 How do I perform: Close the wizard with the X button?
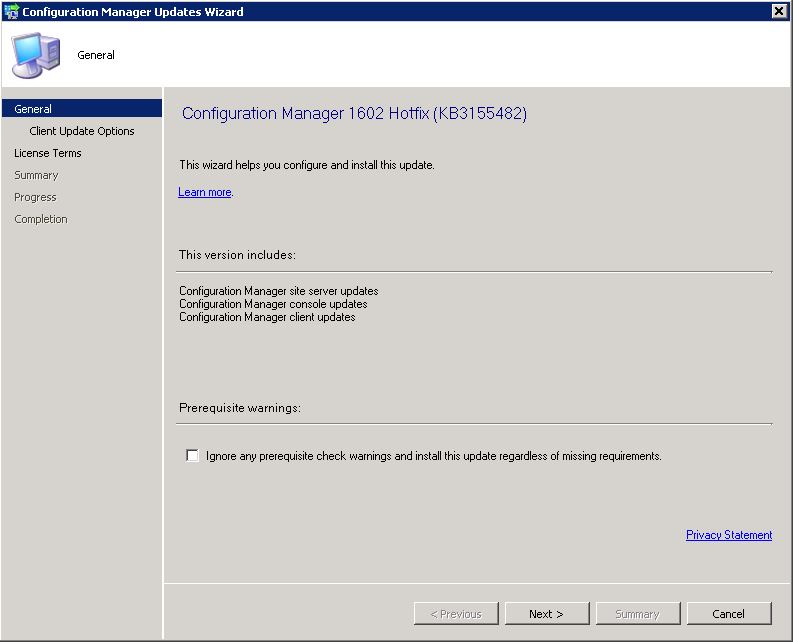(779, 11)
